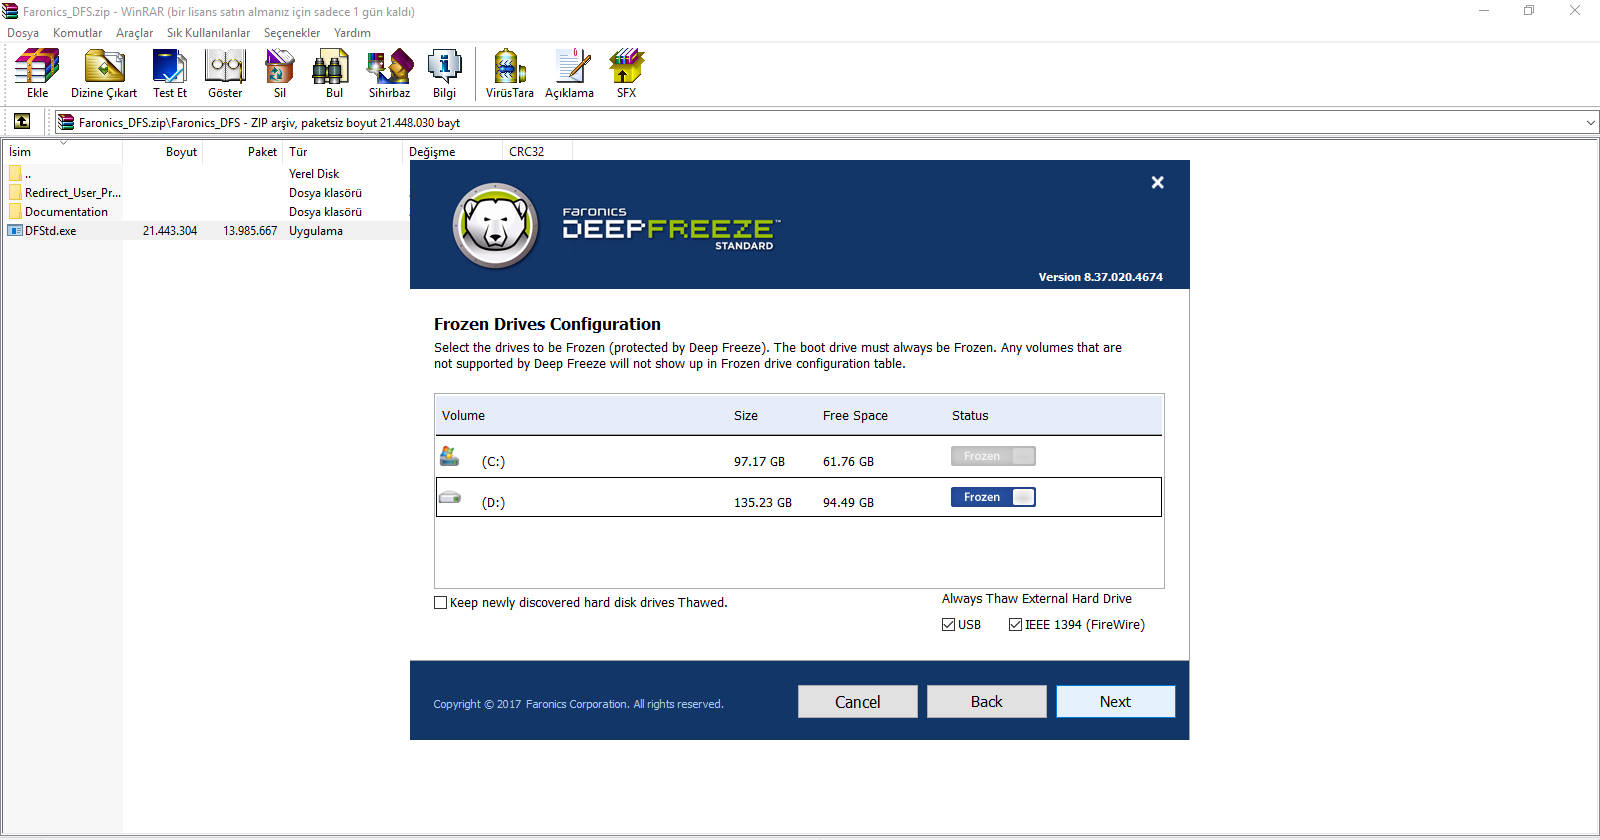Sort by the Paket column header
Viewport: 1600px width, 840px height.
click(244, 152)
